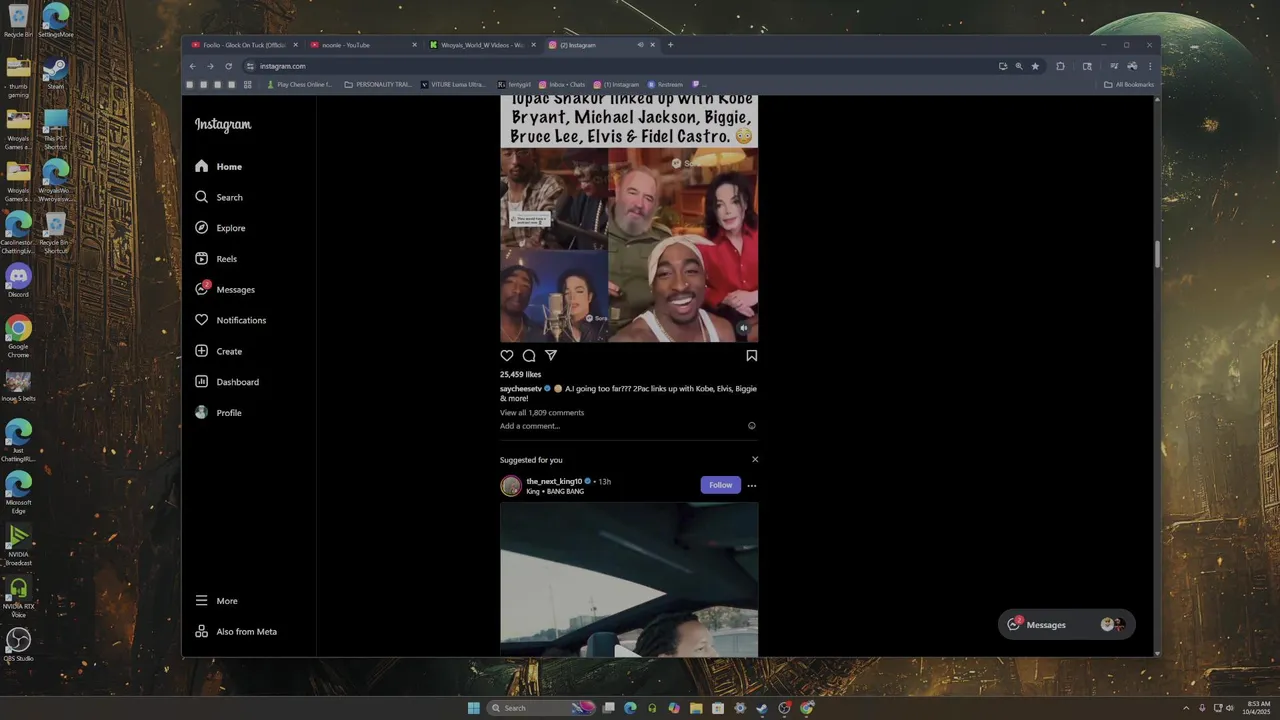Open the Chrome three-dot menu
Viewport: 1280px width, 720px height.
1150,66
